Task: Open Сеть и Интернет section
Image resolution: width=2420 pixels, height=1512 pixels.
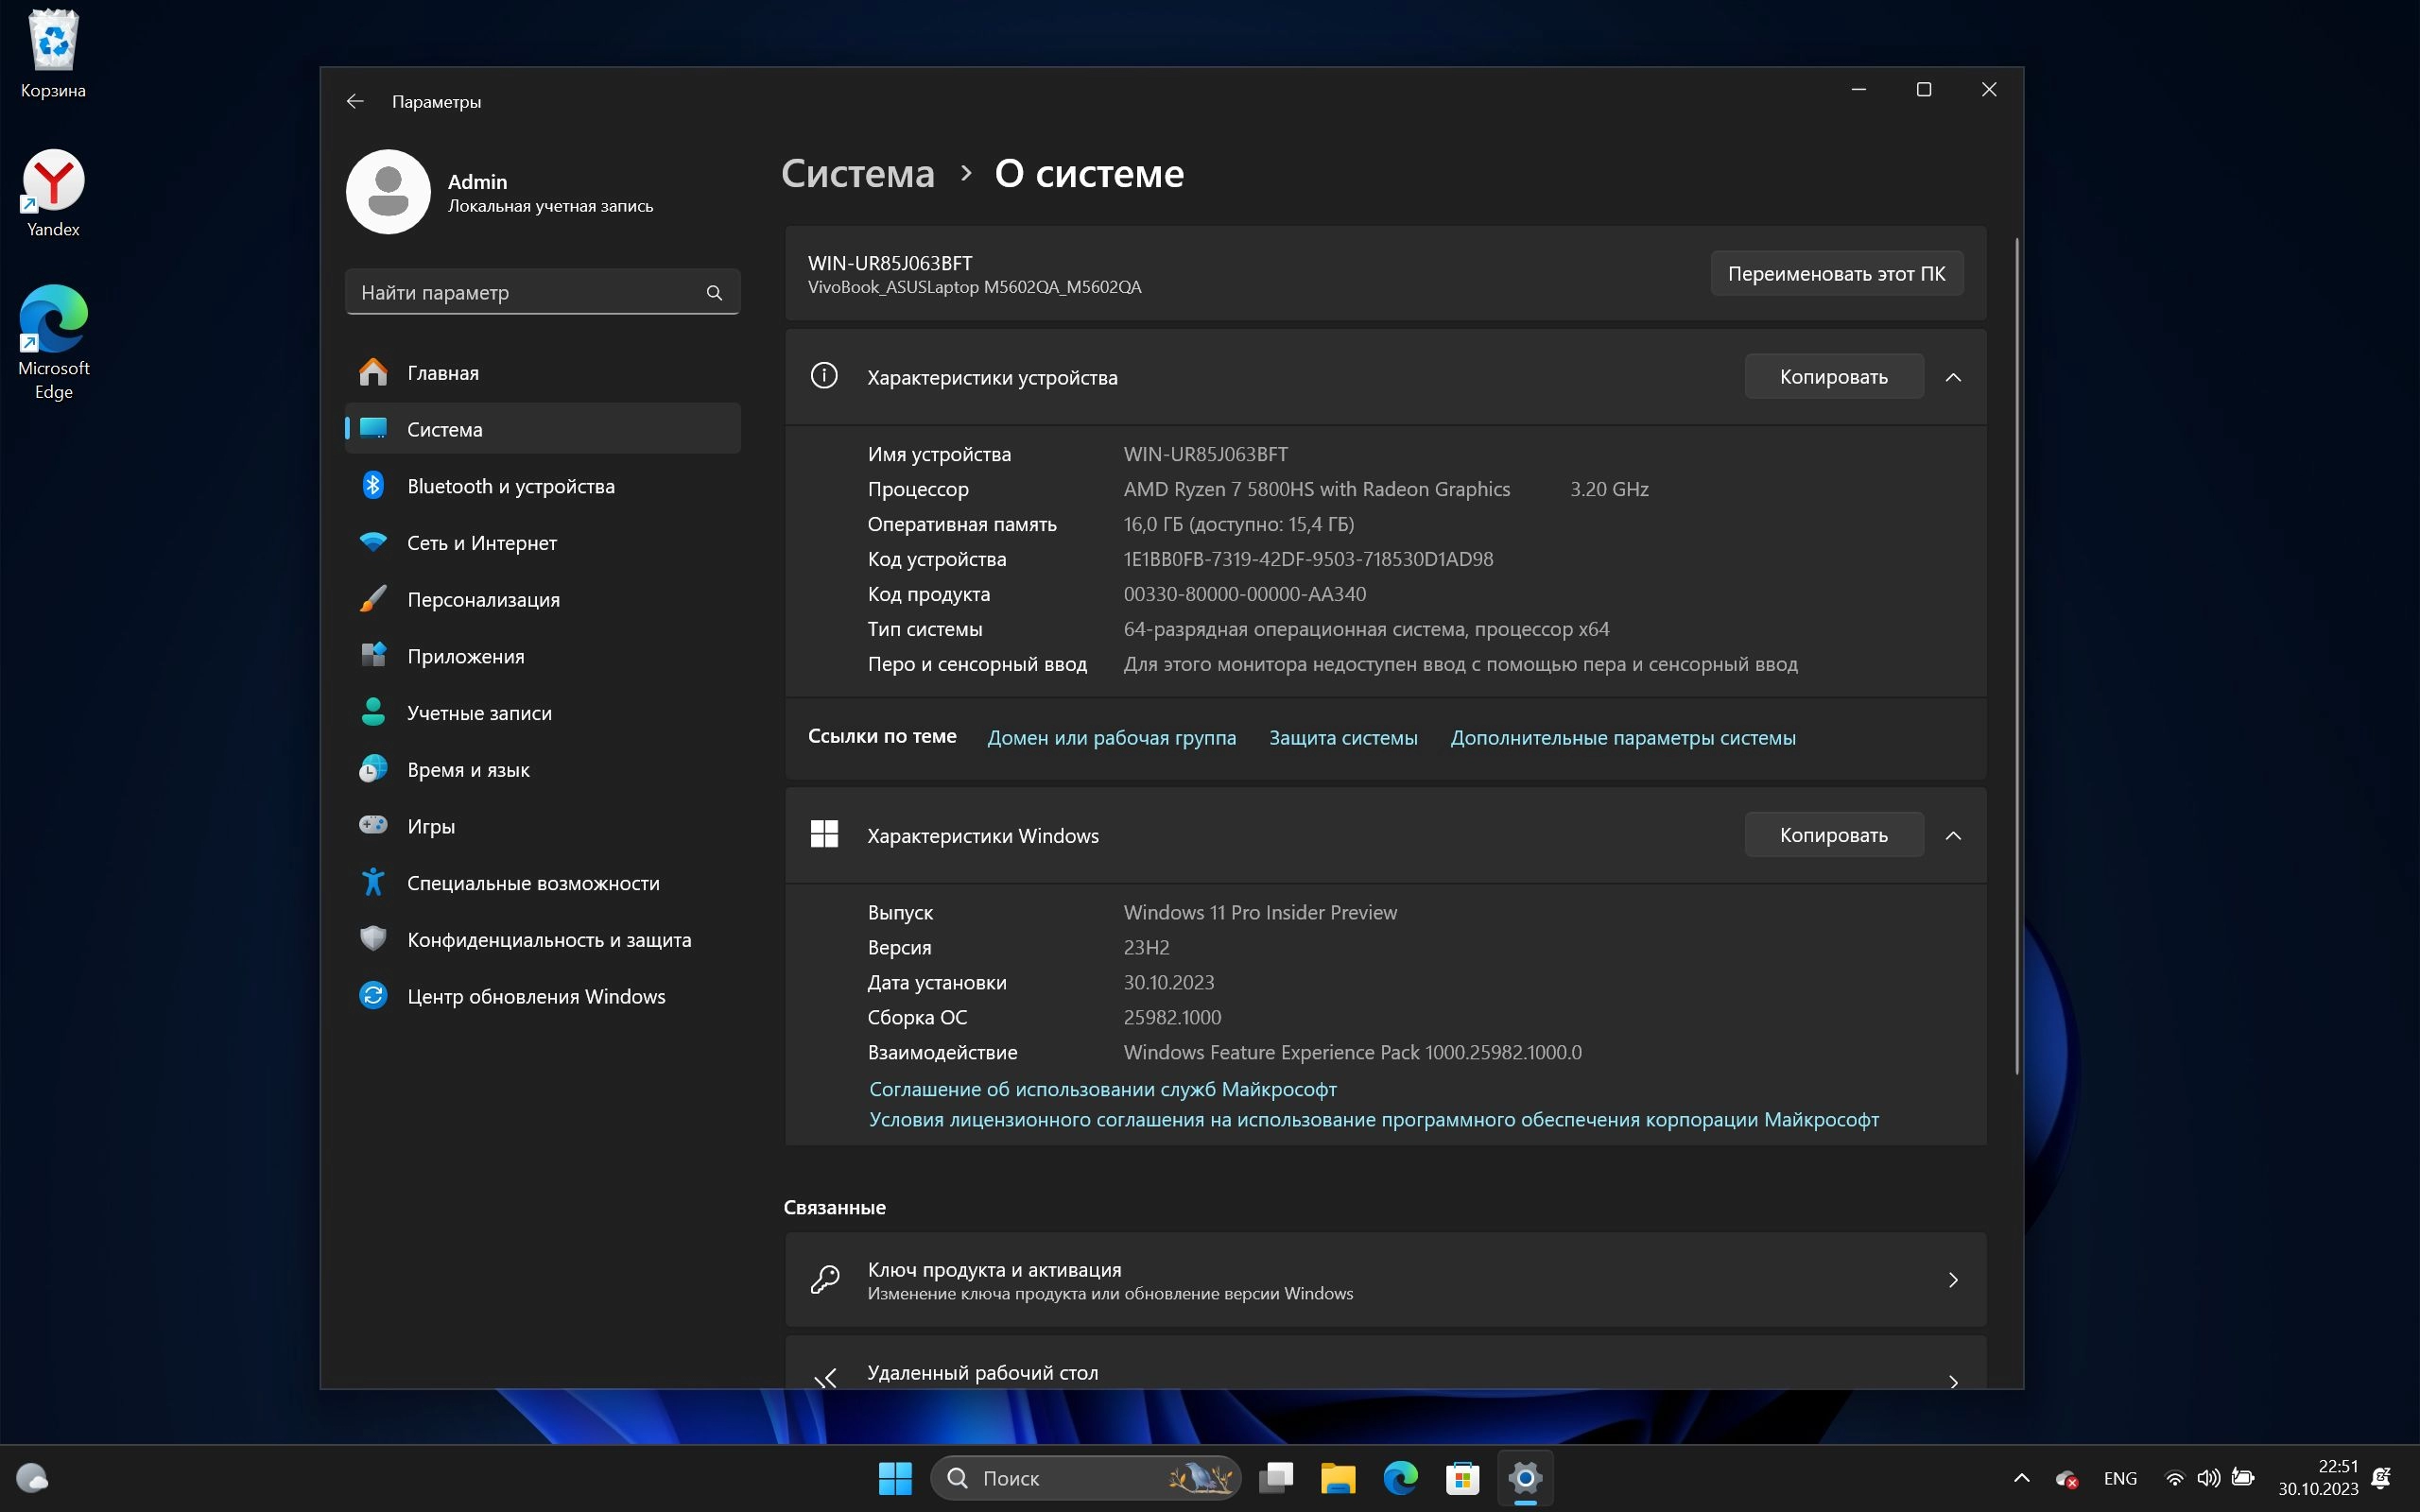Action: [x=481, y=543]
